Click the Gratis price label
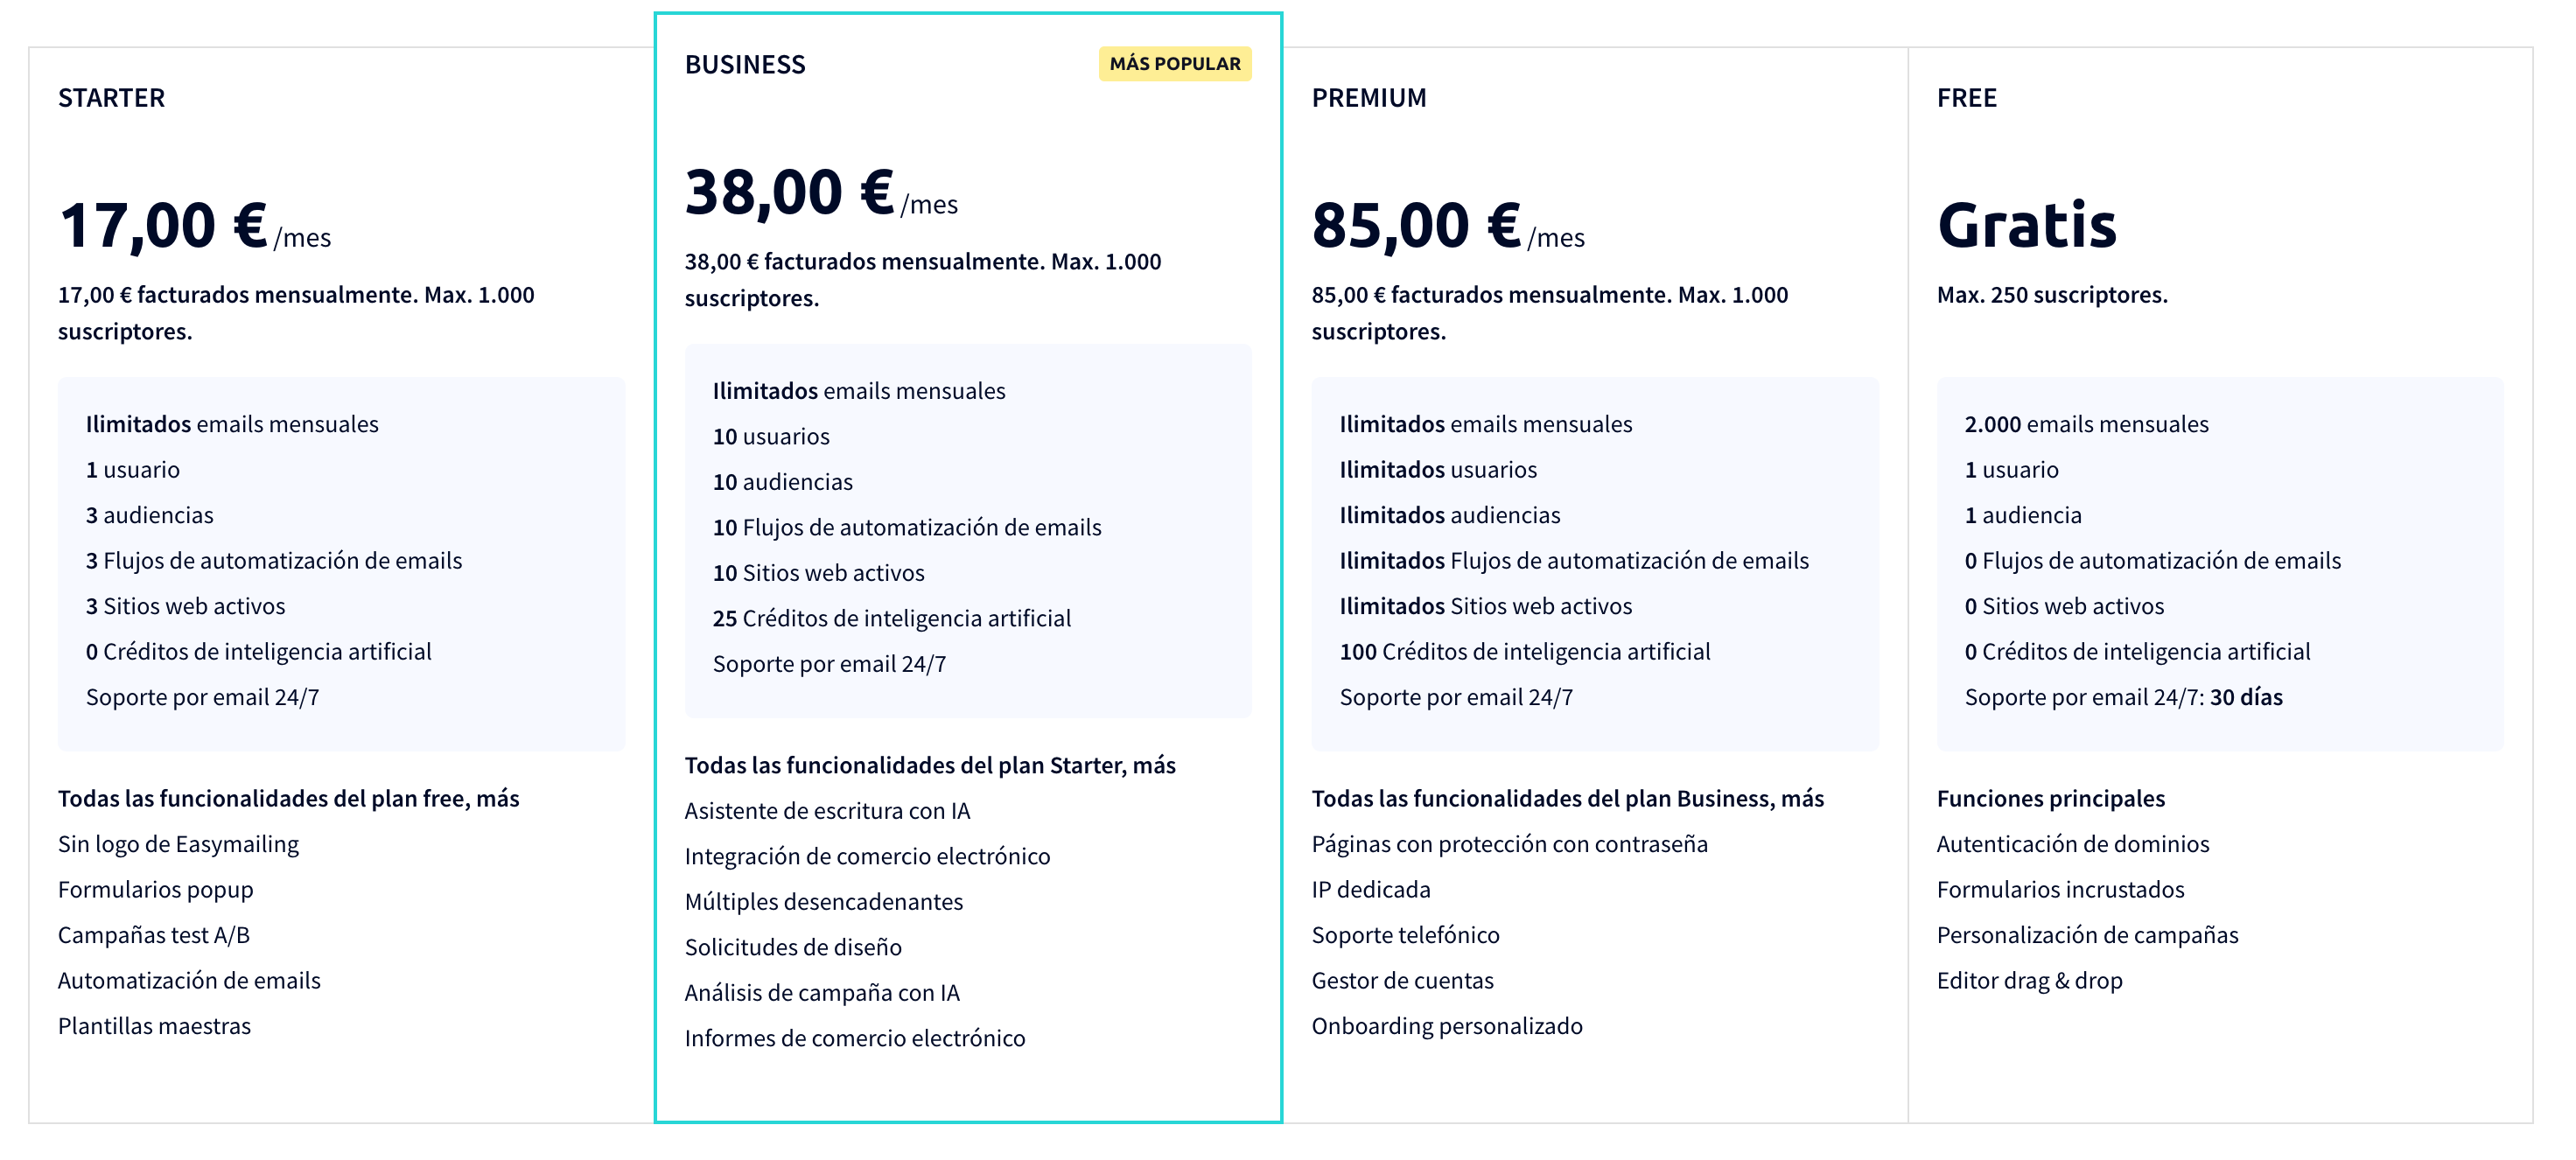This screenshot has height=1160, width=2576. (x=2027, y=225)
